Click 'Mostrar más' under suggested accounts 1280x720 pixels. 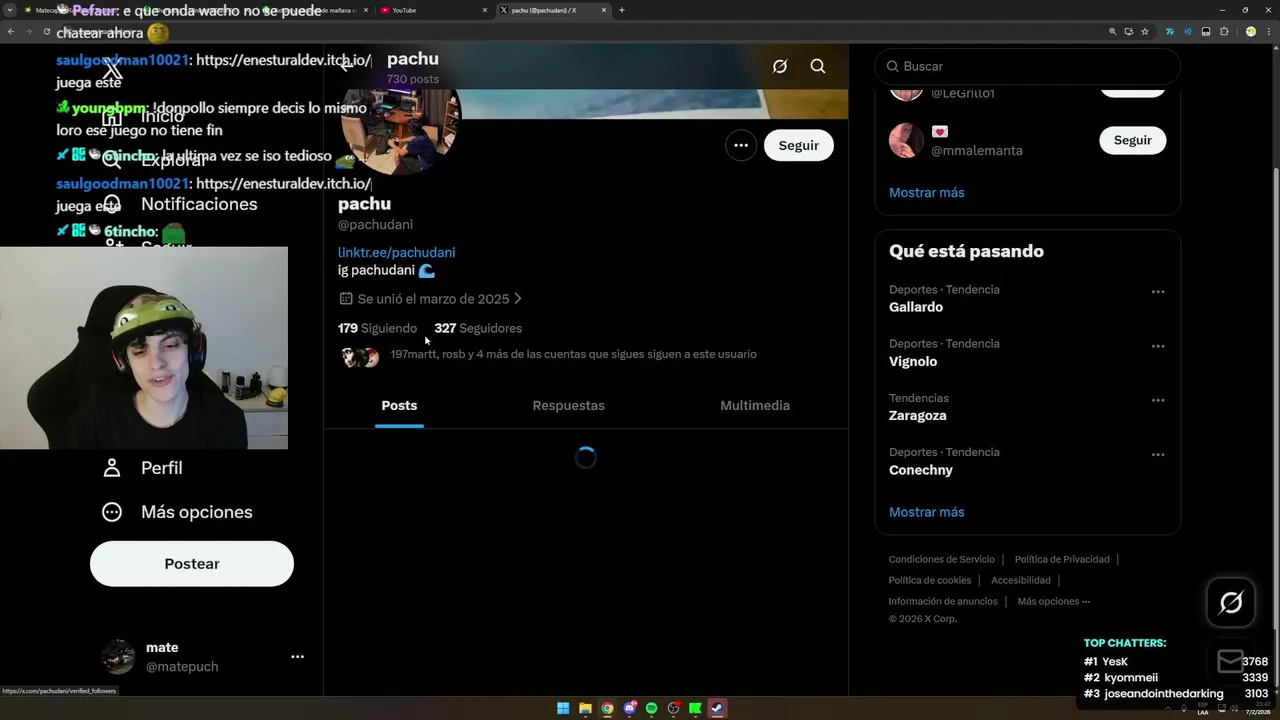pos(927,192)
